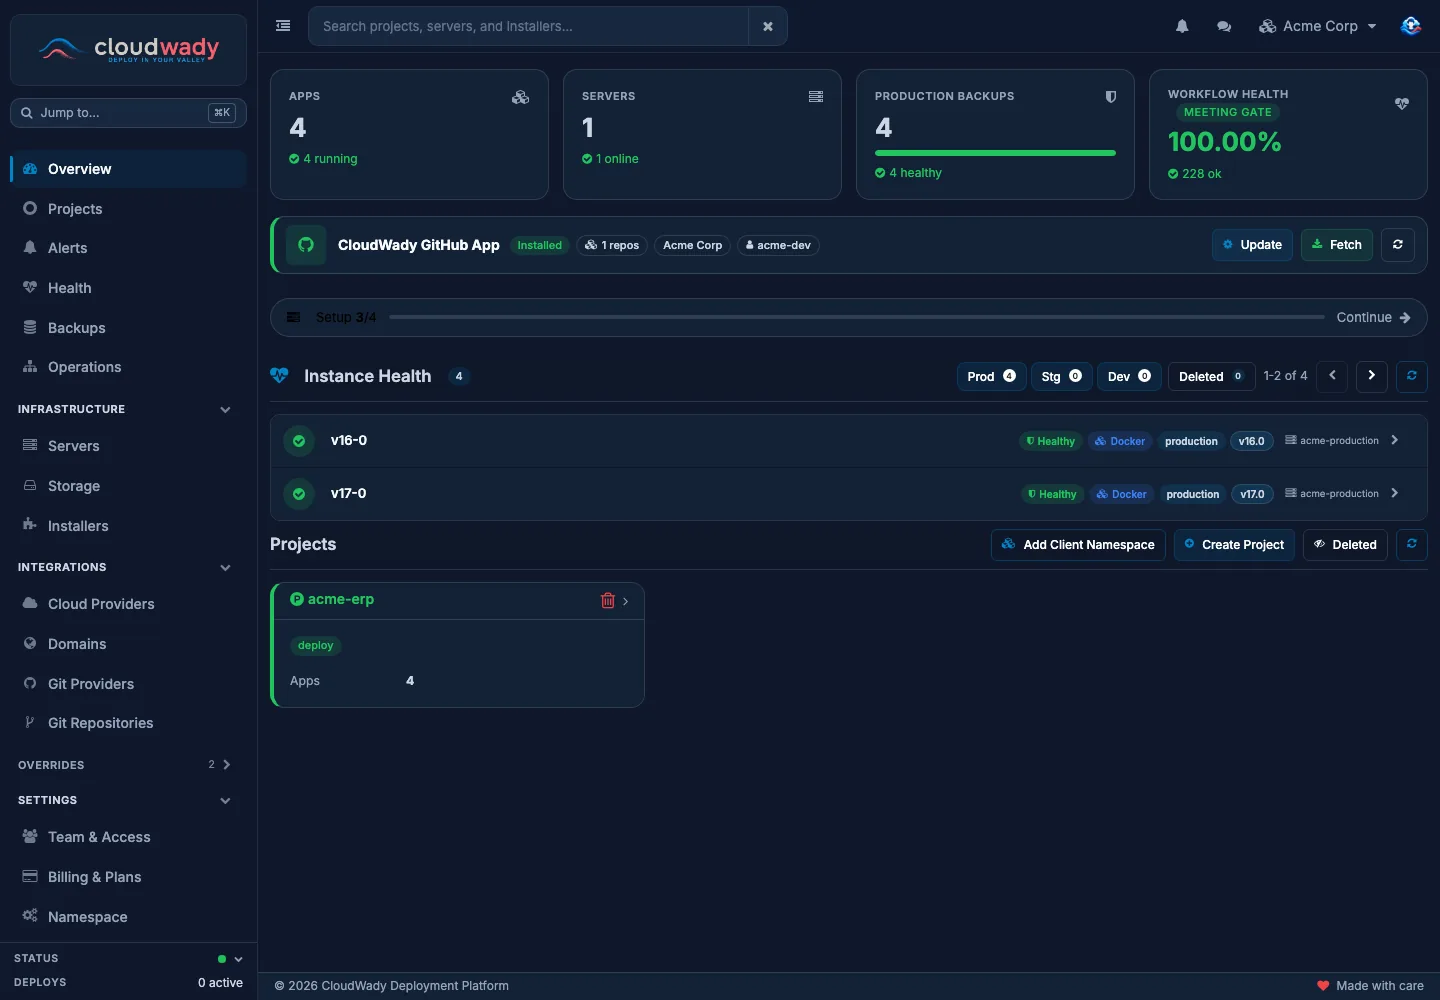Image resolution: width=1440 pixels, height=1000 pixels.
Task: Open the Jump to quick search
Action: (x=128, y=113)
